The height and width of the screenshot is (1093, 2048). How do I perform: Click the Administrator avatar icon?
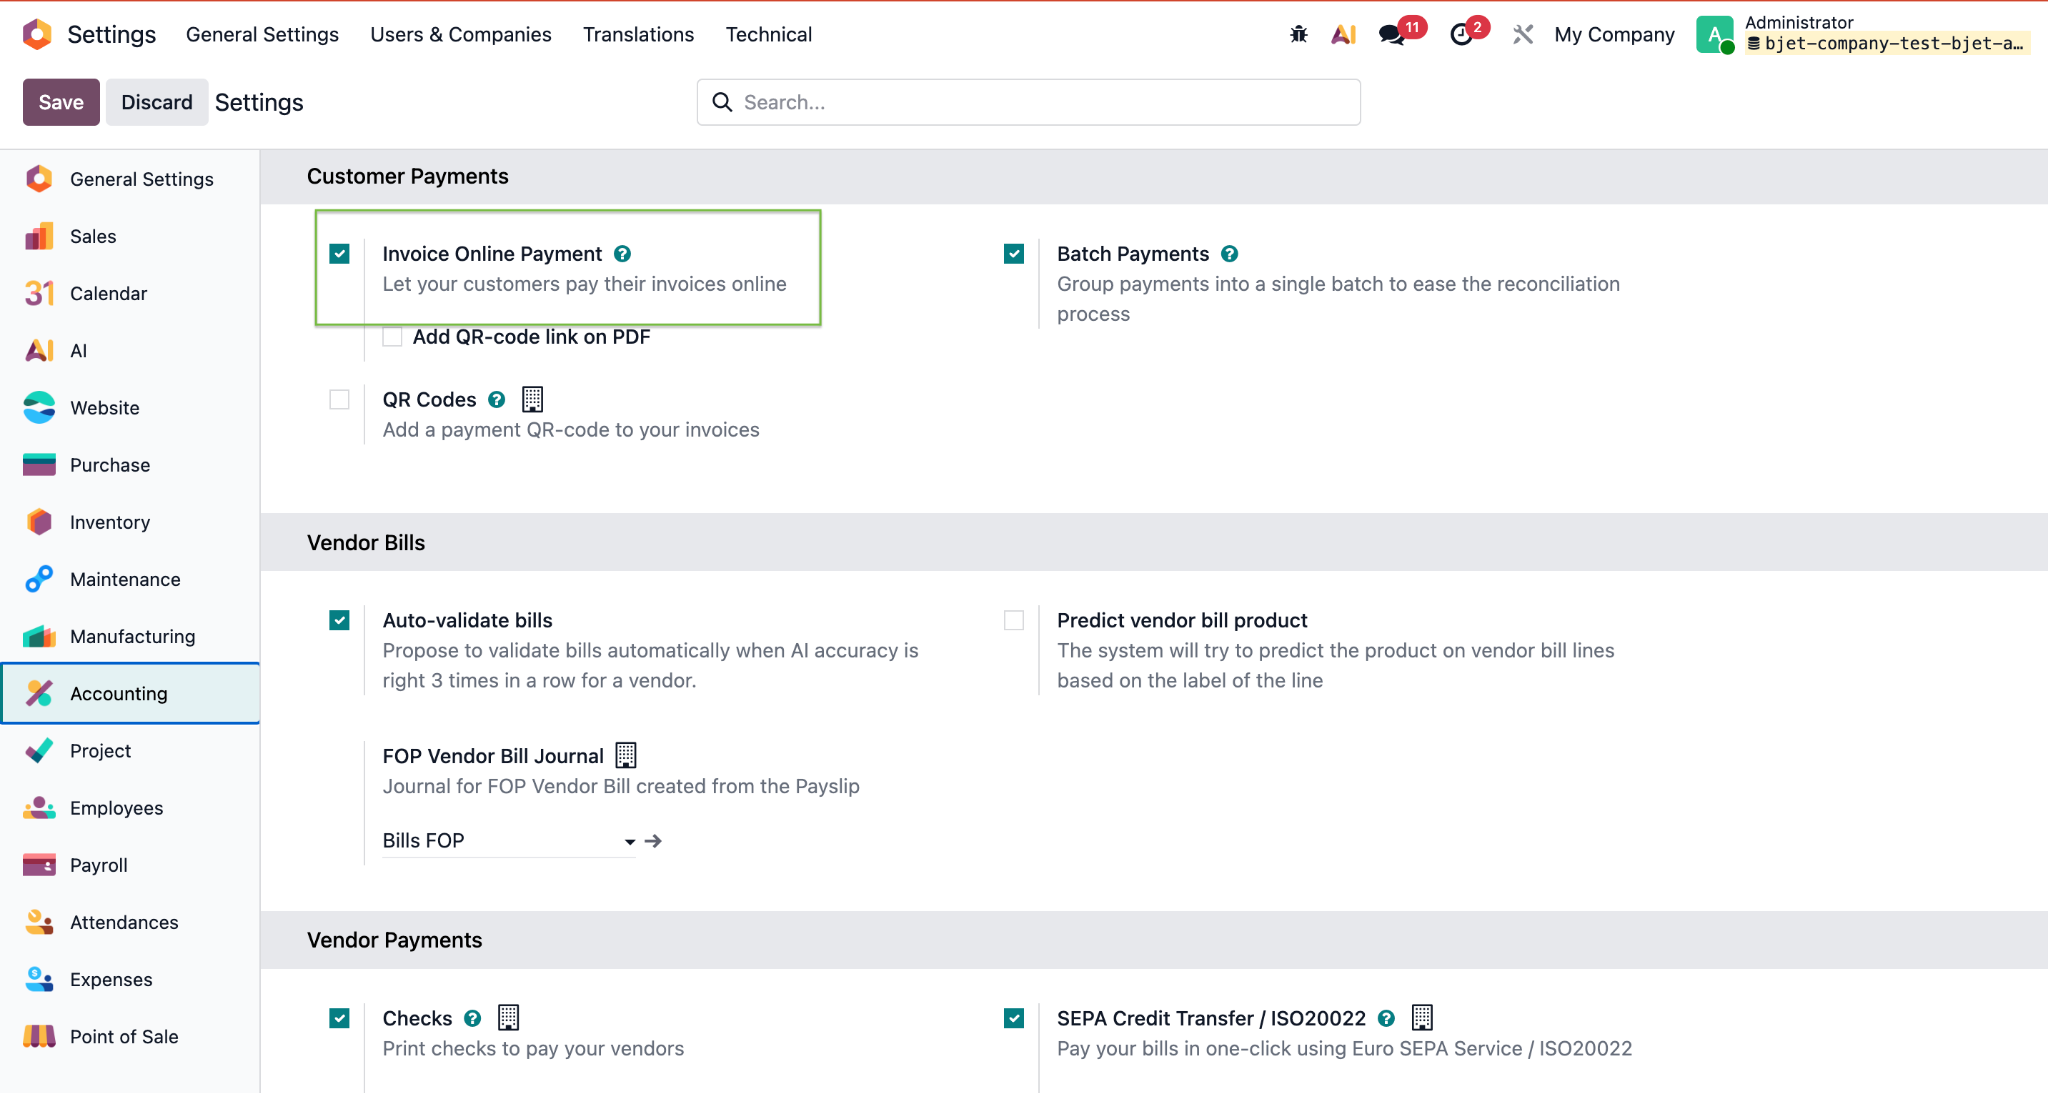click(1715, 35)
